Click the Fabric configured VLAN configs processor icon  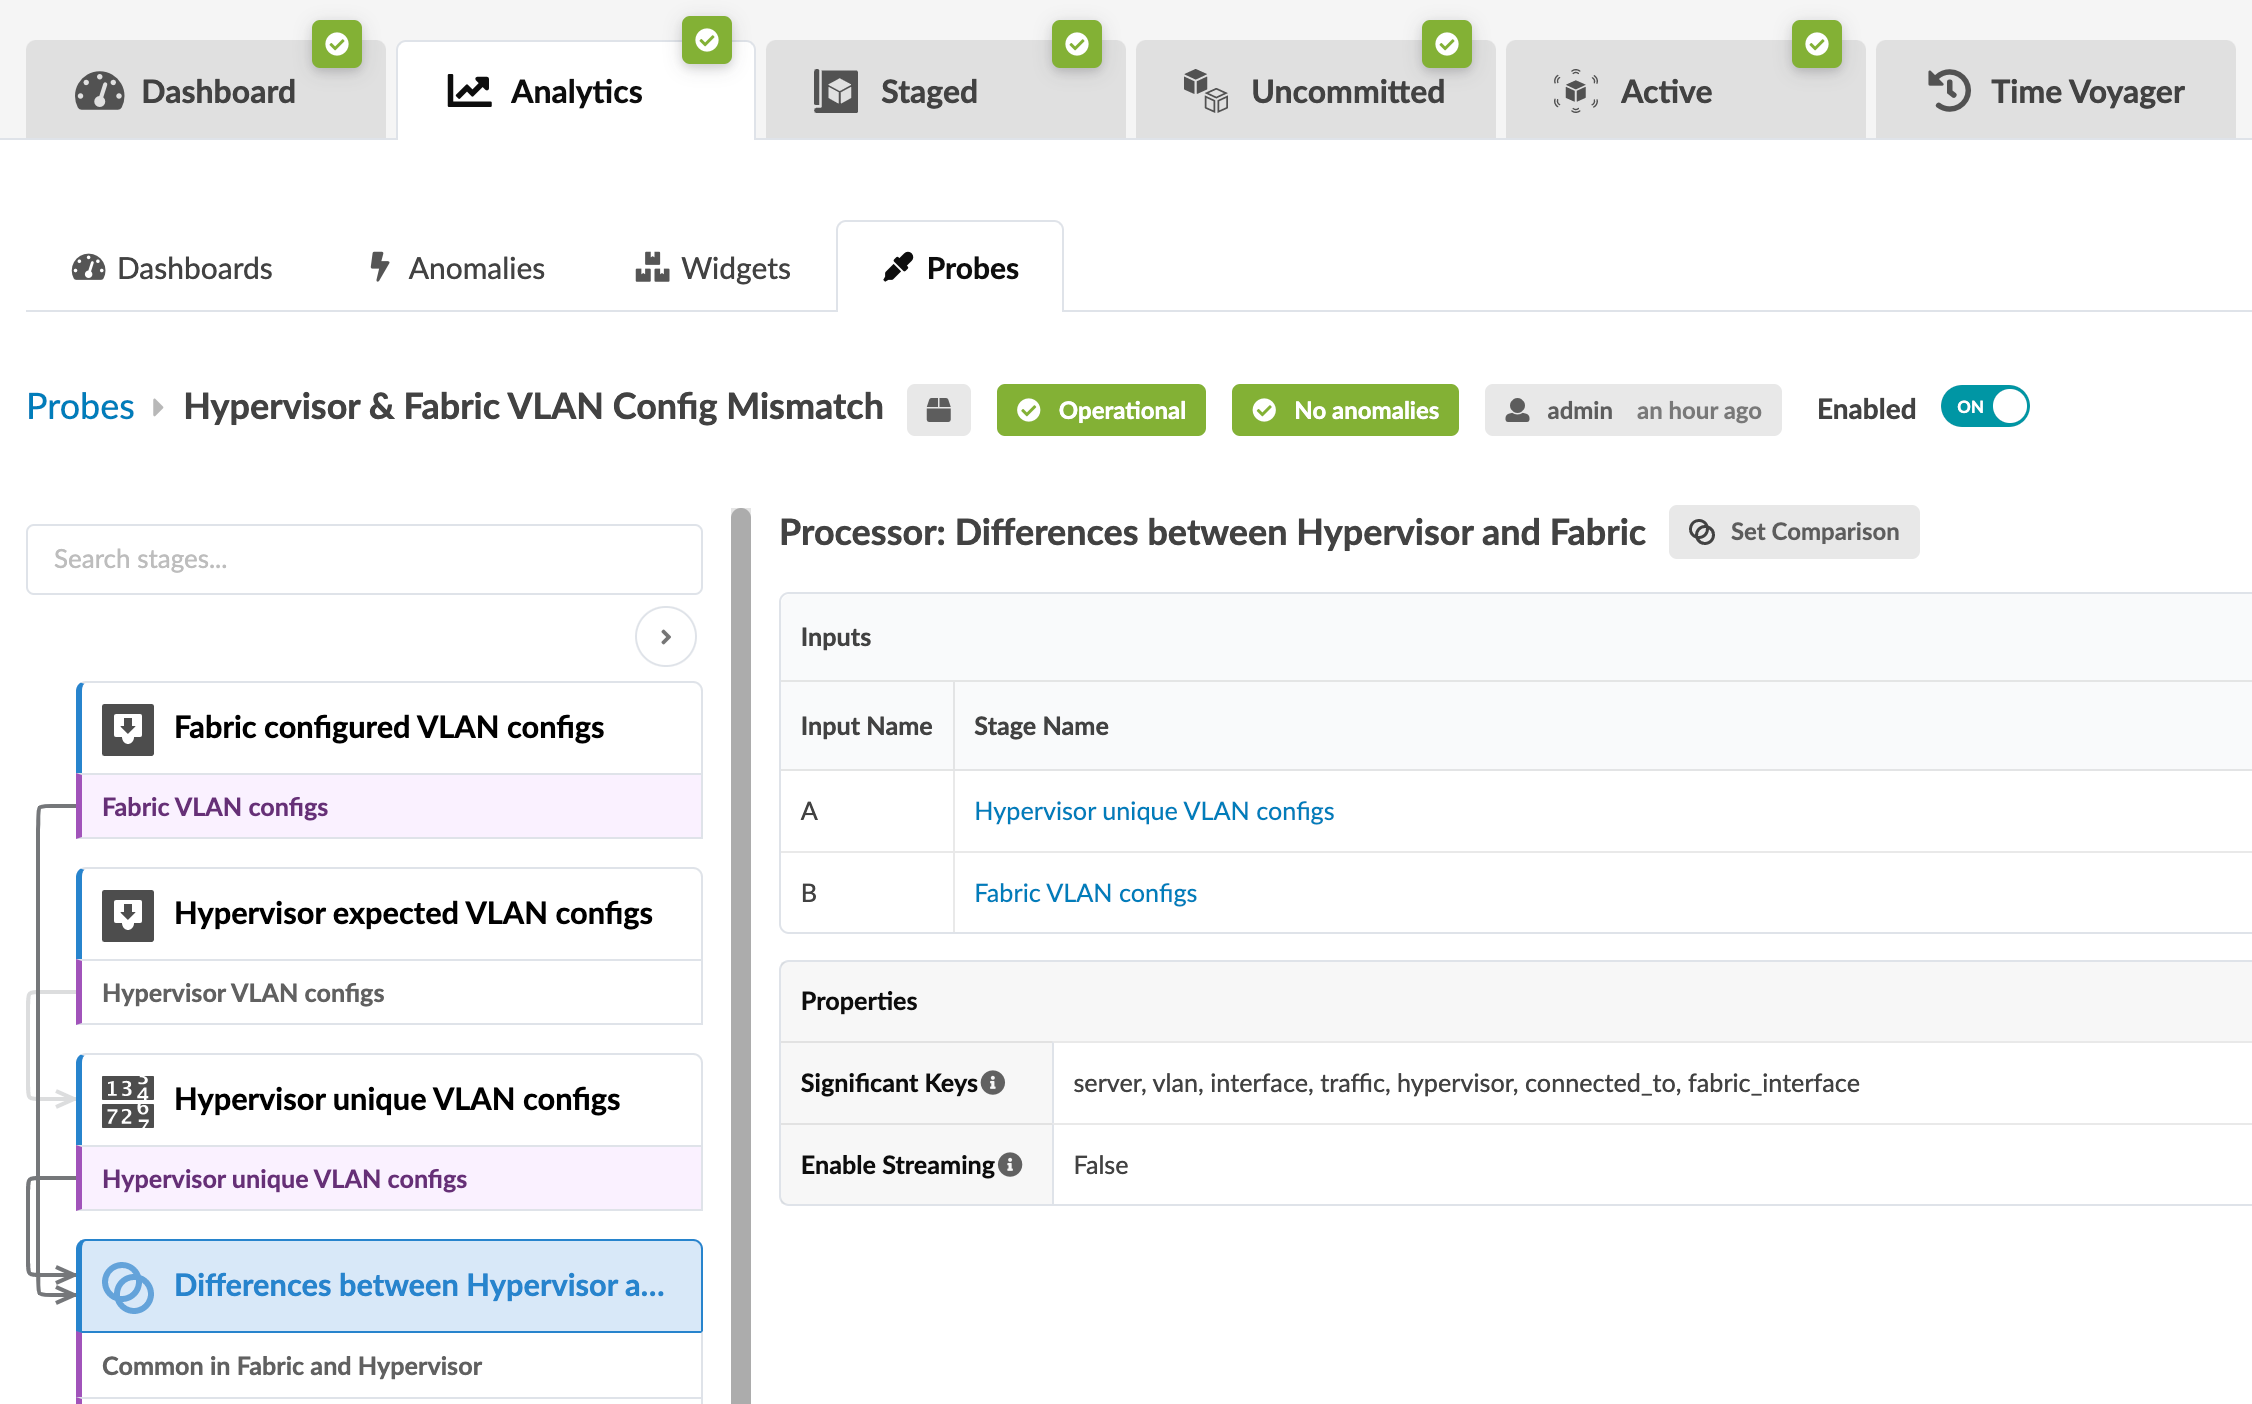128,728
